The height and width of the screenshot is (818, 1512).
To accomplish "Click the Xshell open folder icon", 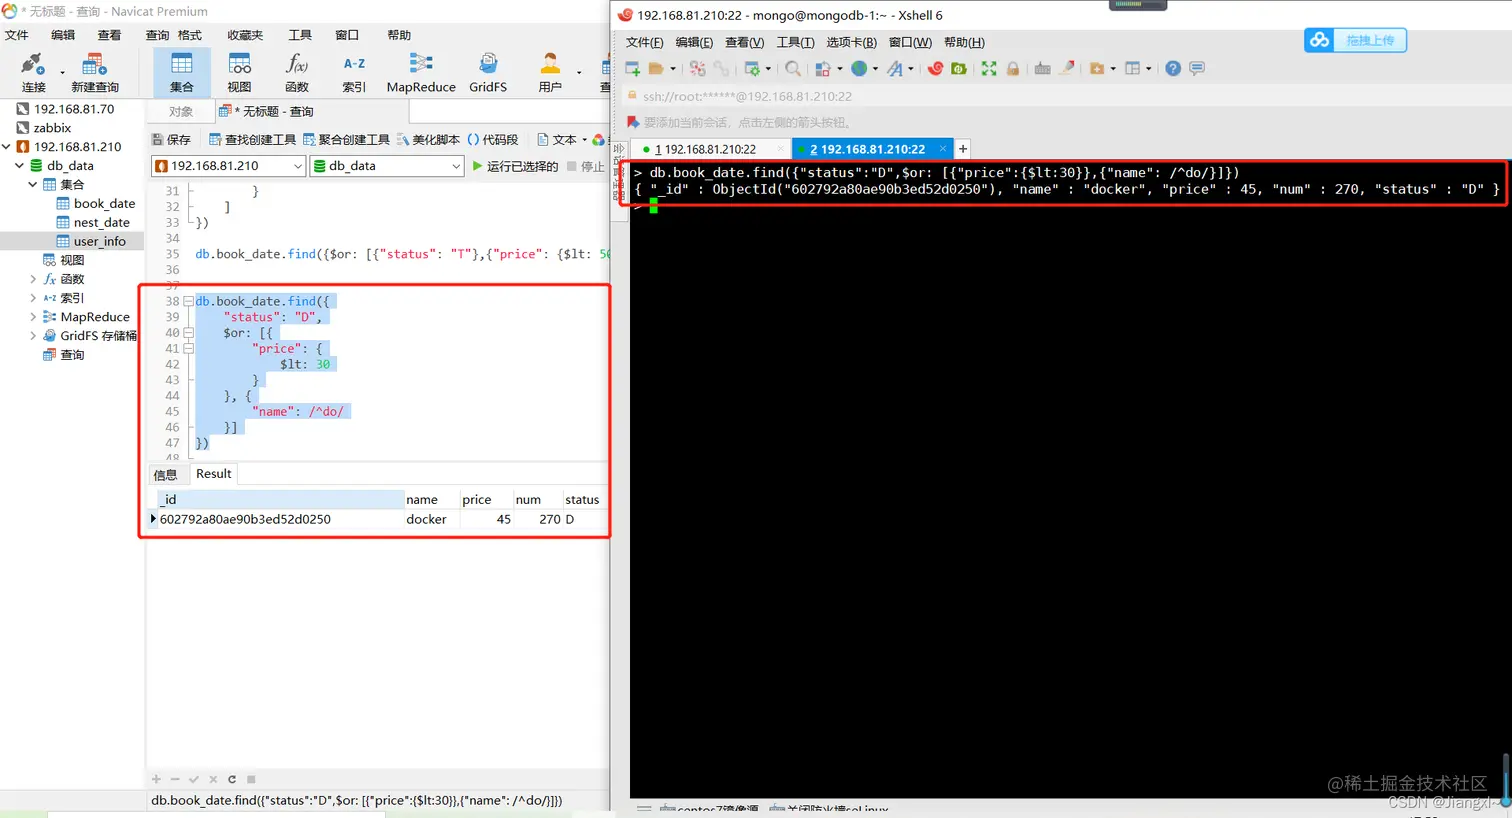I will click(x=656, y=69).
